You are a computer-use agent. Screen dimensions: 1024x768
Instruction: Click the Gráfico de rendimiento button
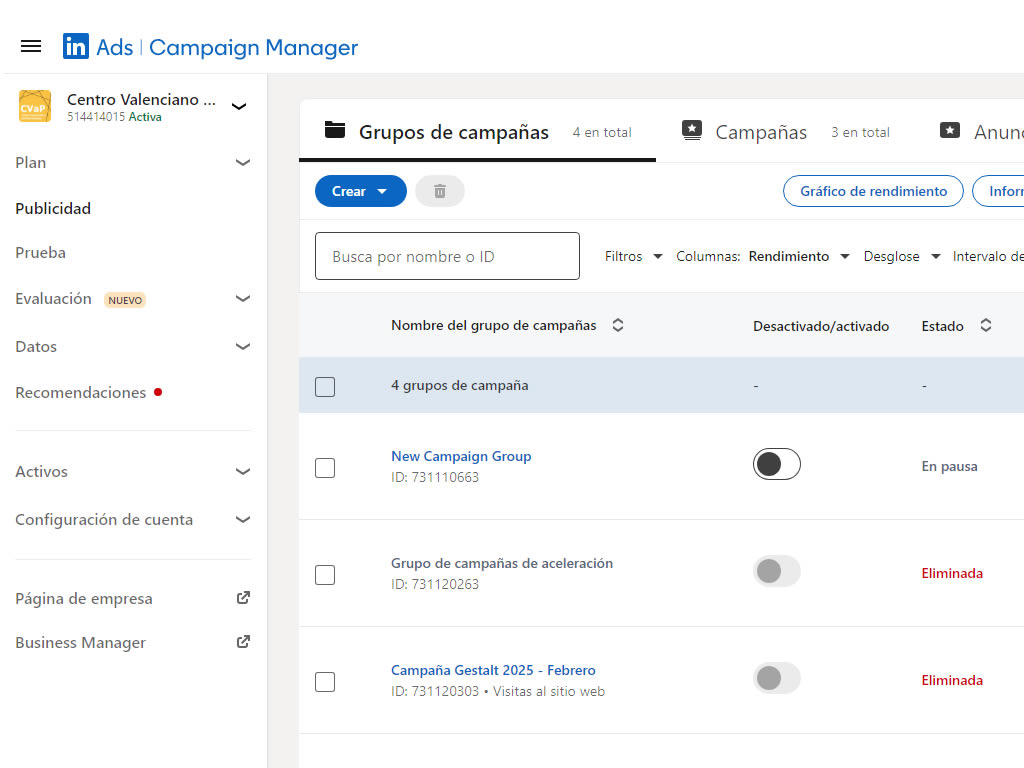(872, 191)
